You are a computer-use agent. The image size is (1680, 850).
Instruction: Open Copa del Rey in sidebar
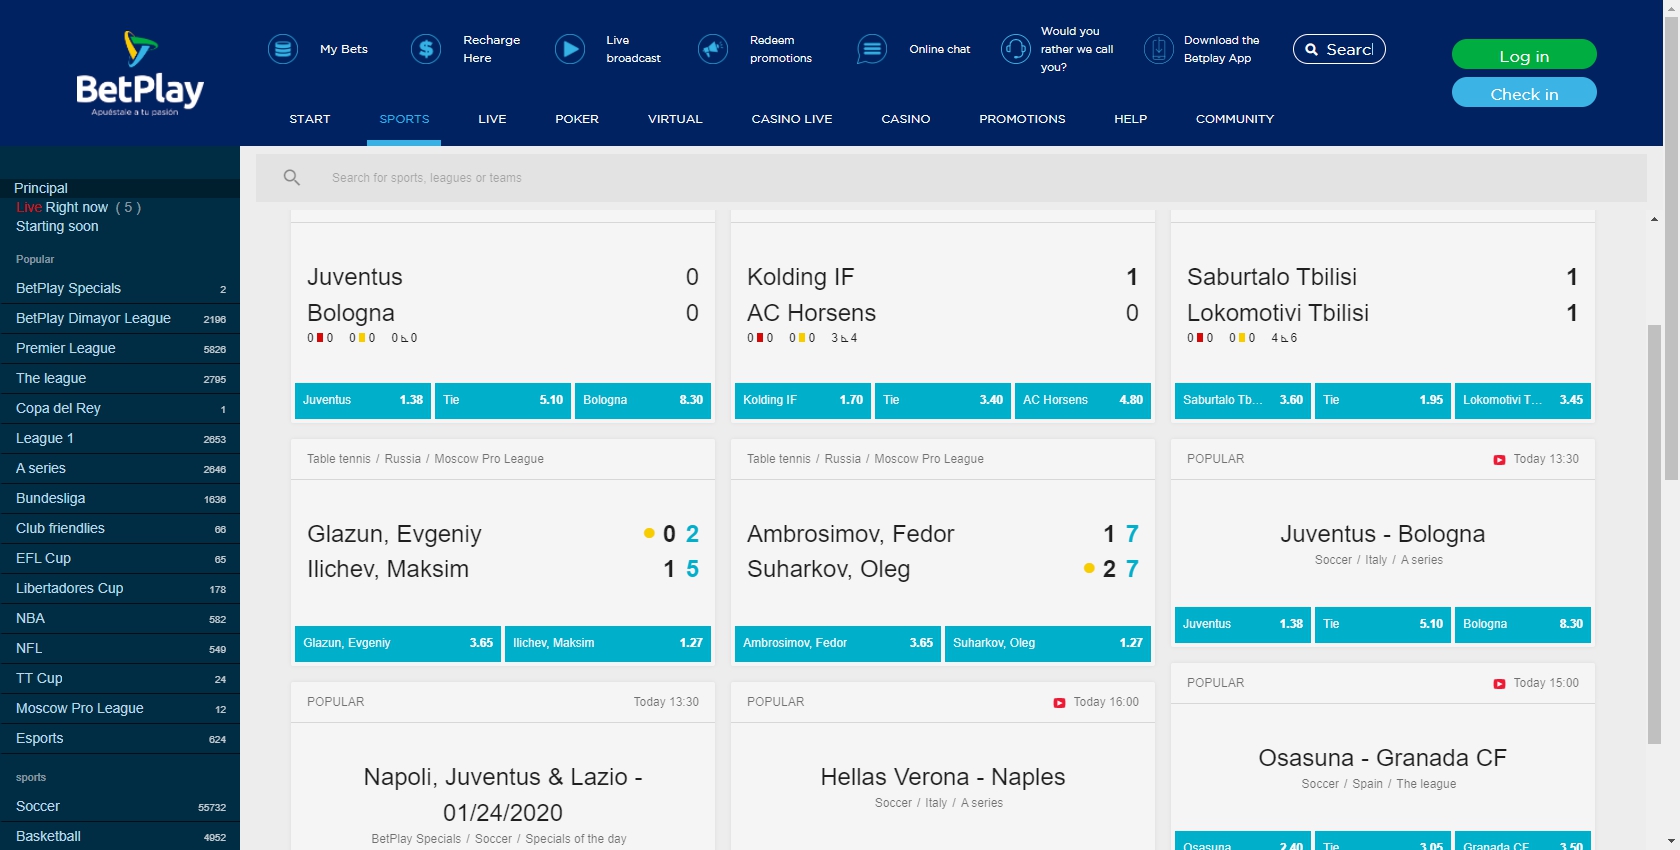(x=120, y=408)
